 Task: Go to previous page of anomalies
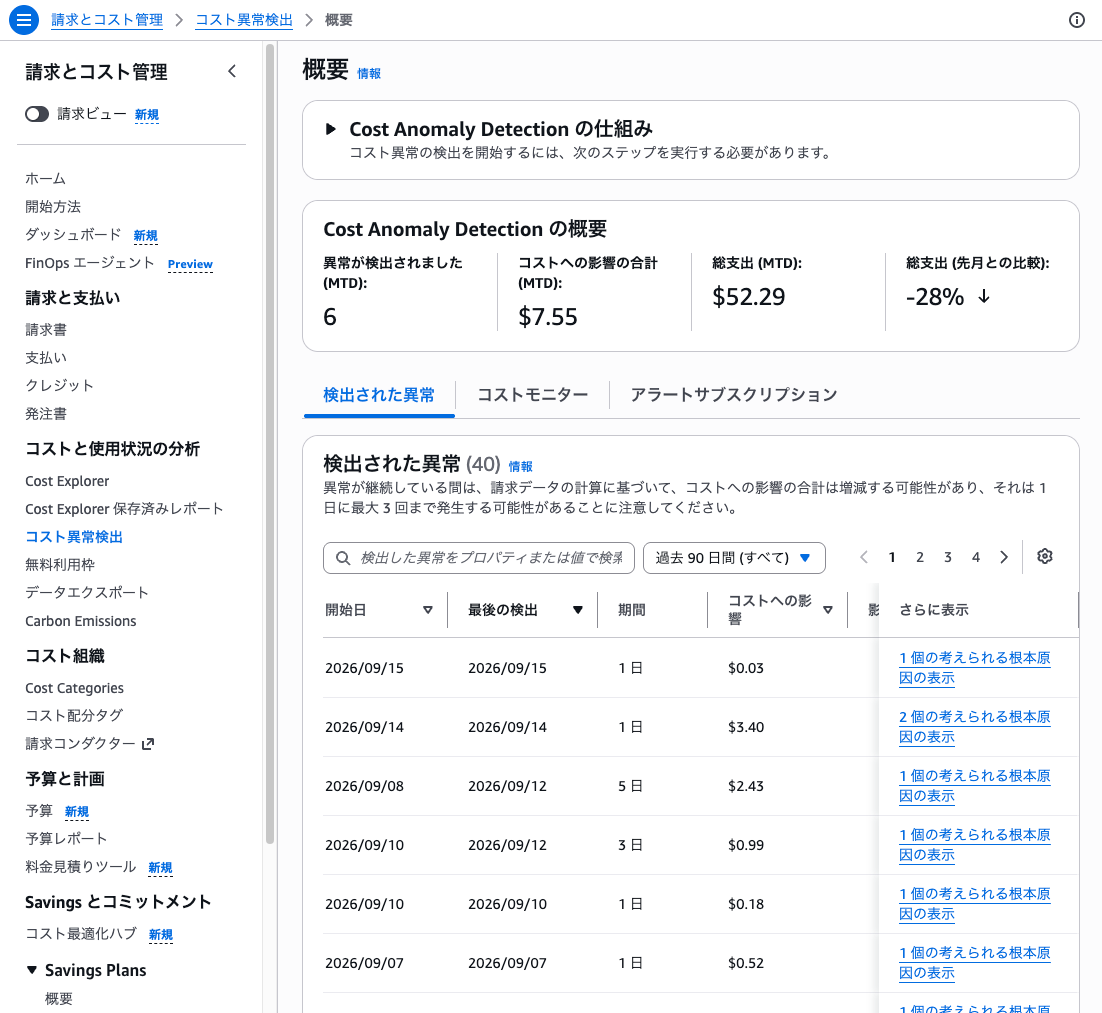[x=864, y=557]
